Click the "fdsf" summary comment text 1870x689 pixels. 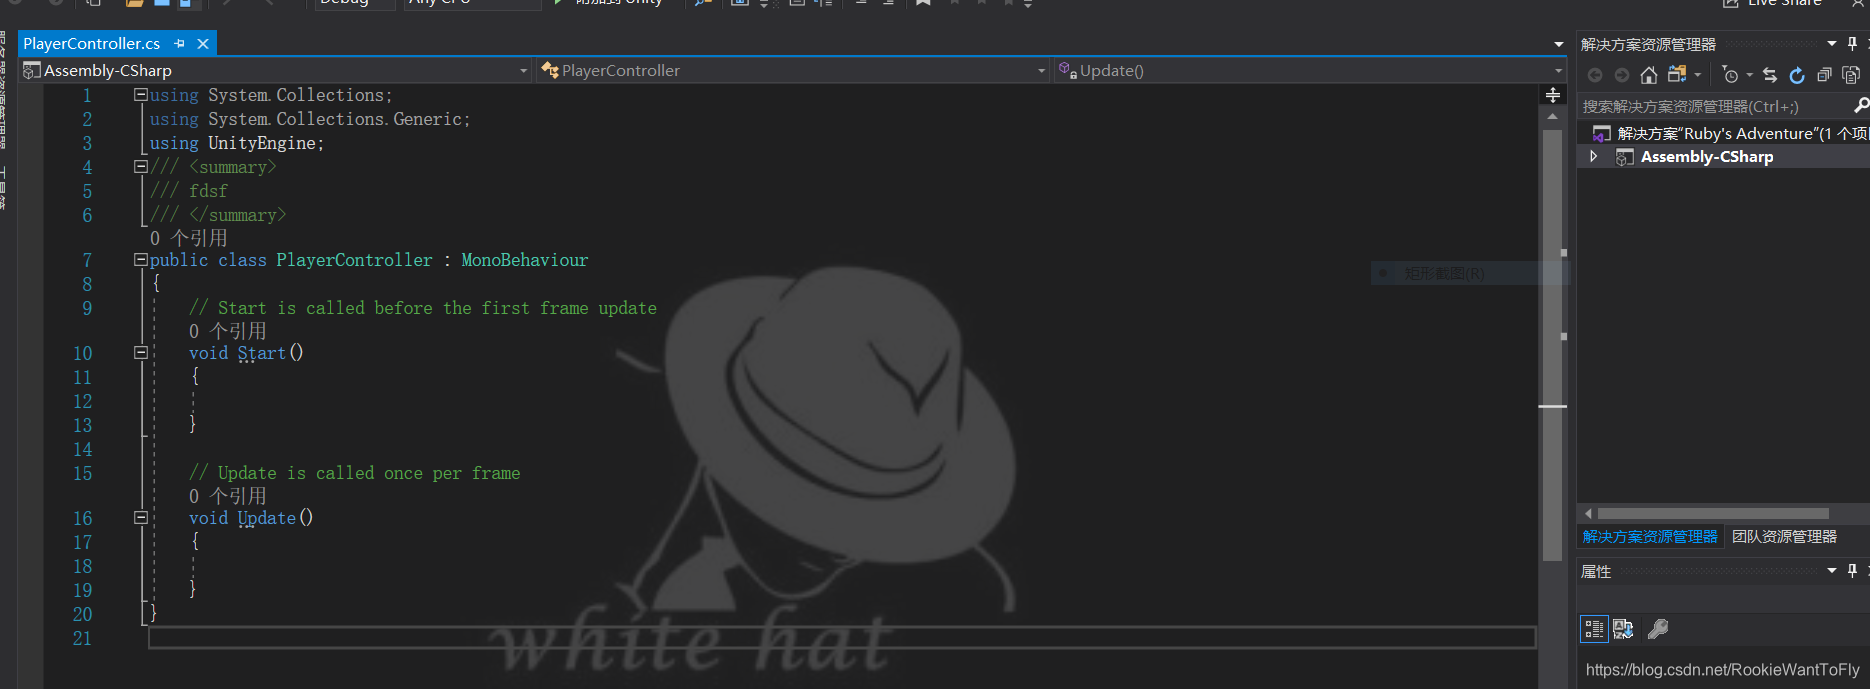point(208,191)
